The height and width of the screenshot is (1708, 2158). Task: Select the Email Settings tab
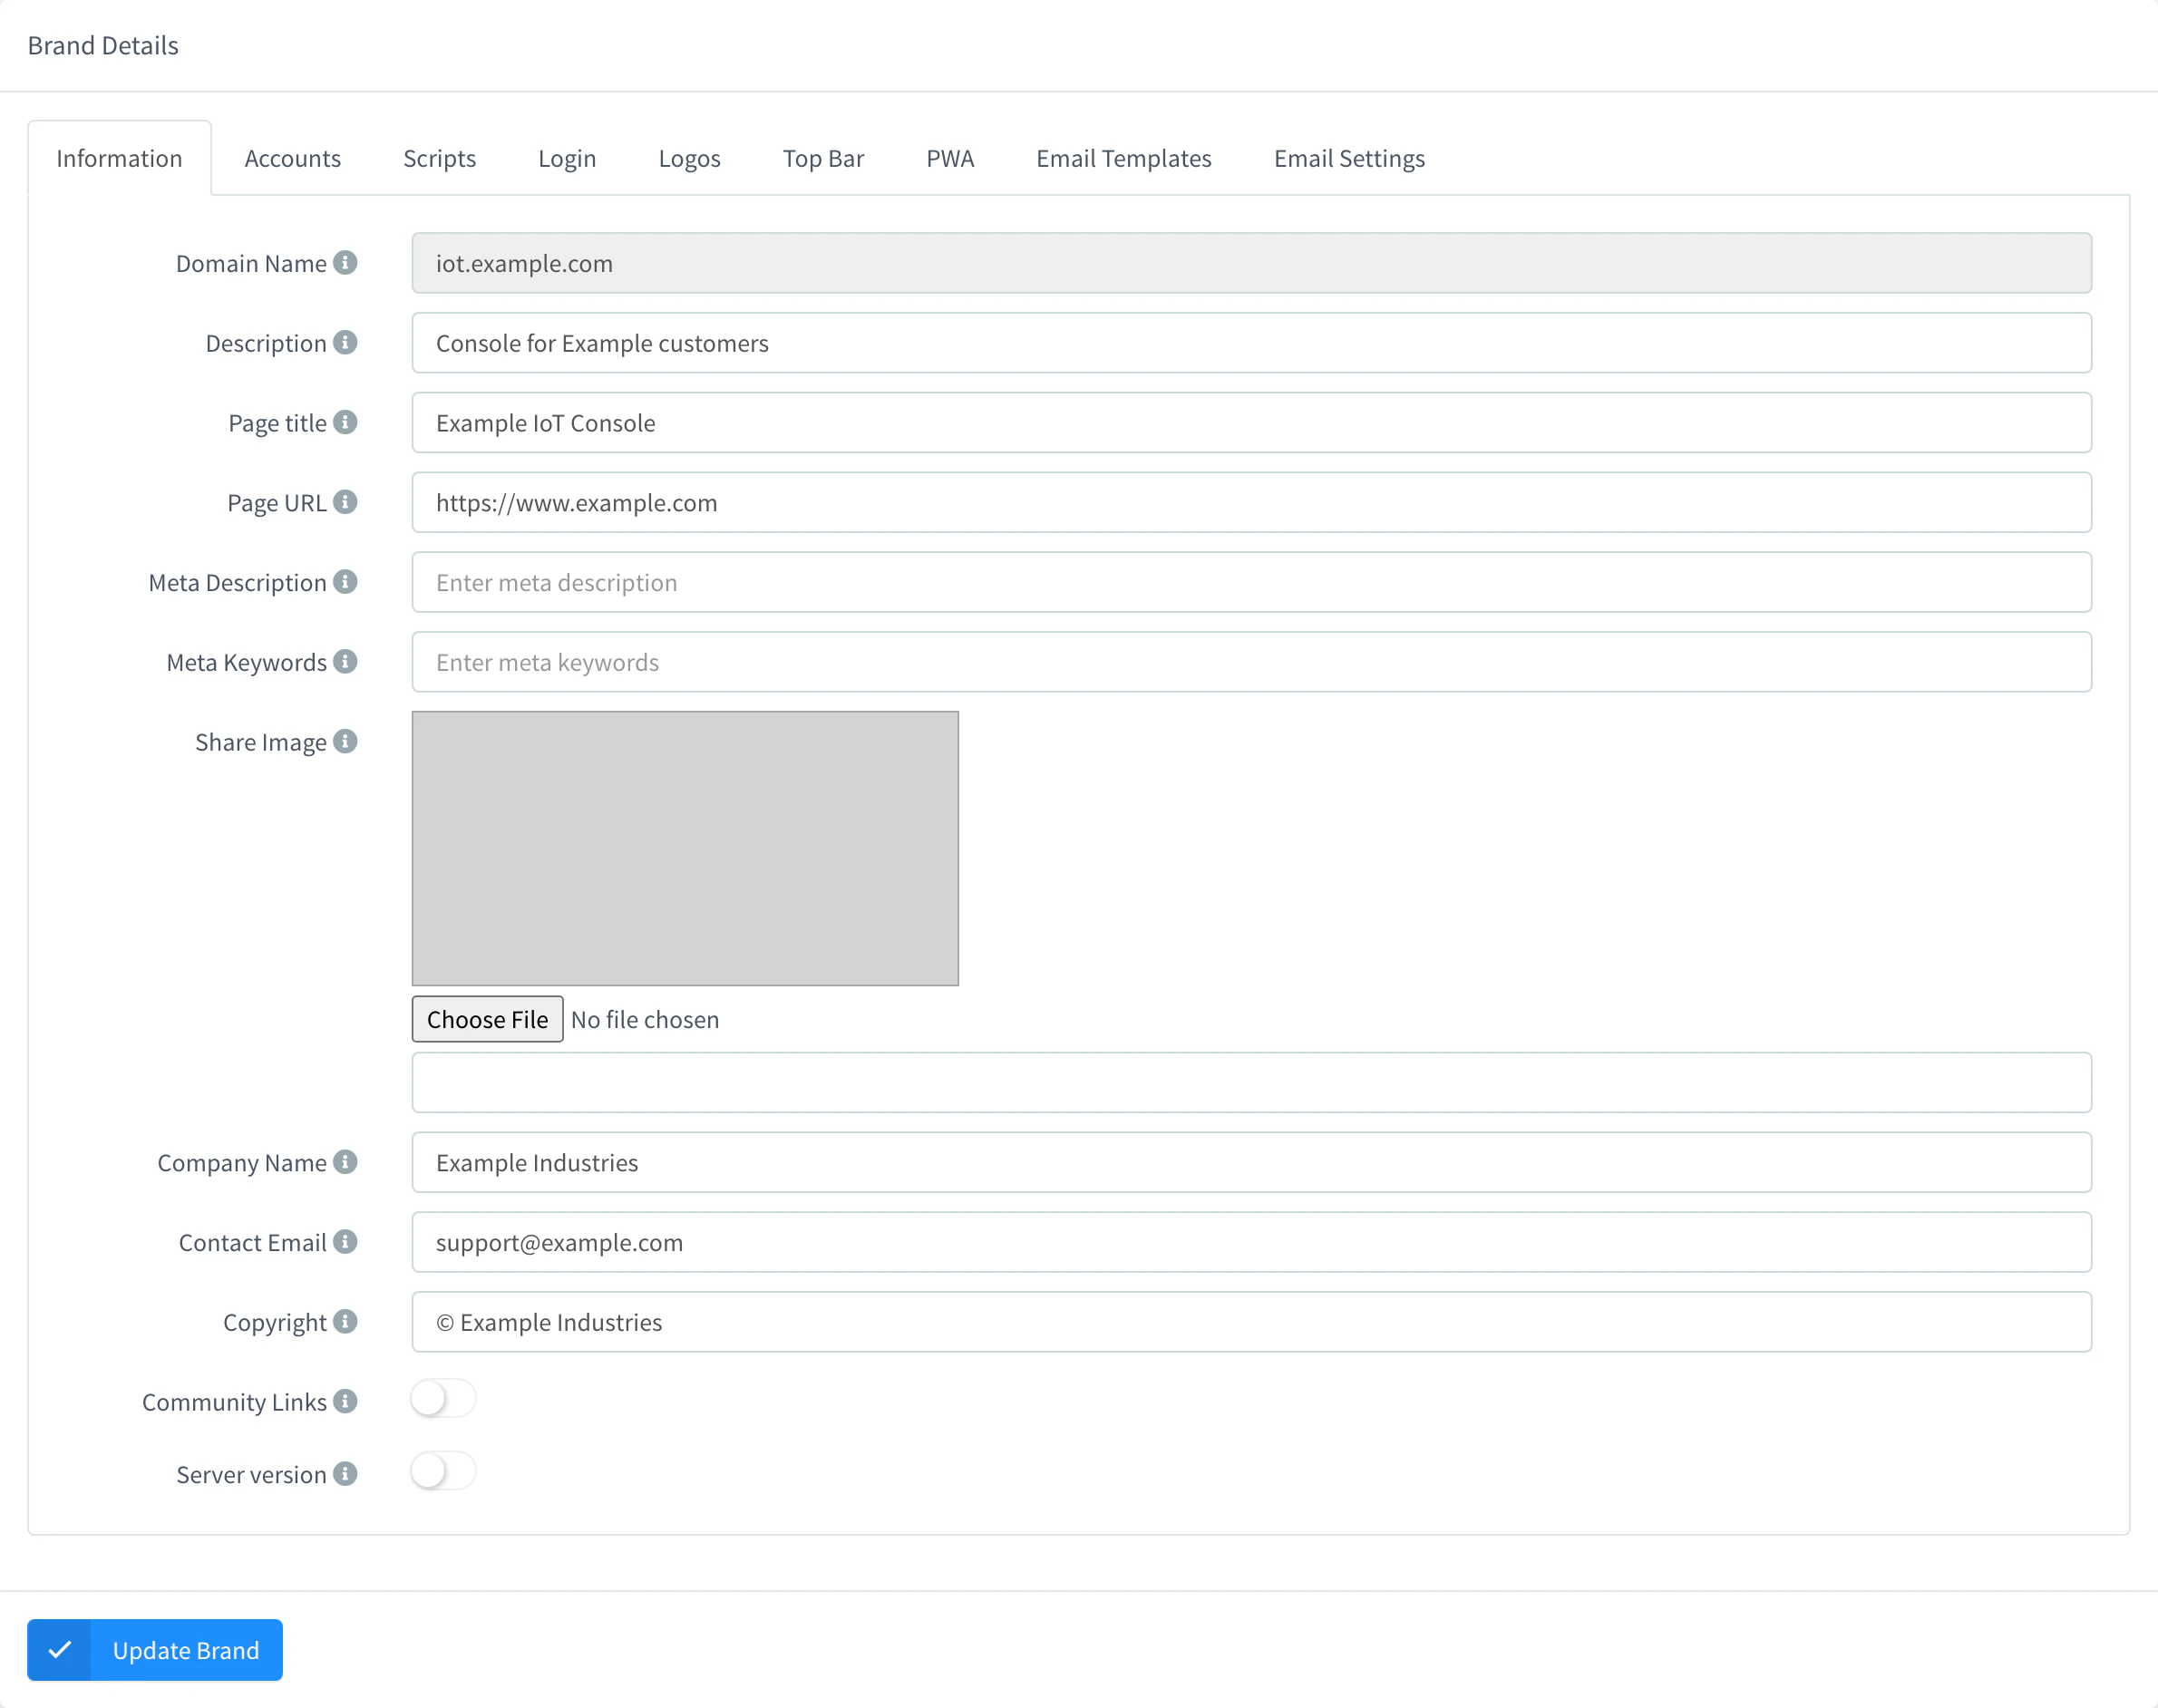[x=1349, y=158]
